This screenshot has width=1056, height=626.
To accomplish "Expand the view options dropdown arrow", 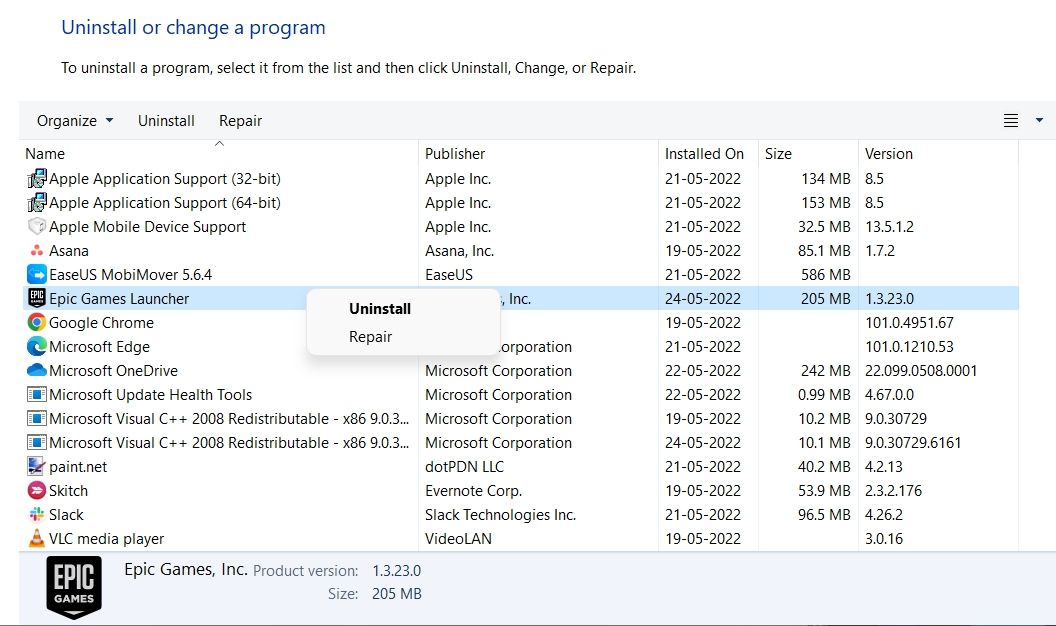I will (1039, 121).
